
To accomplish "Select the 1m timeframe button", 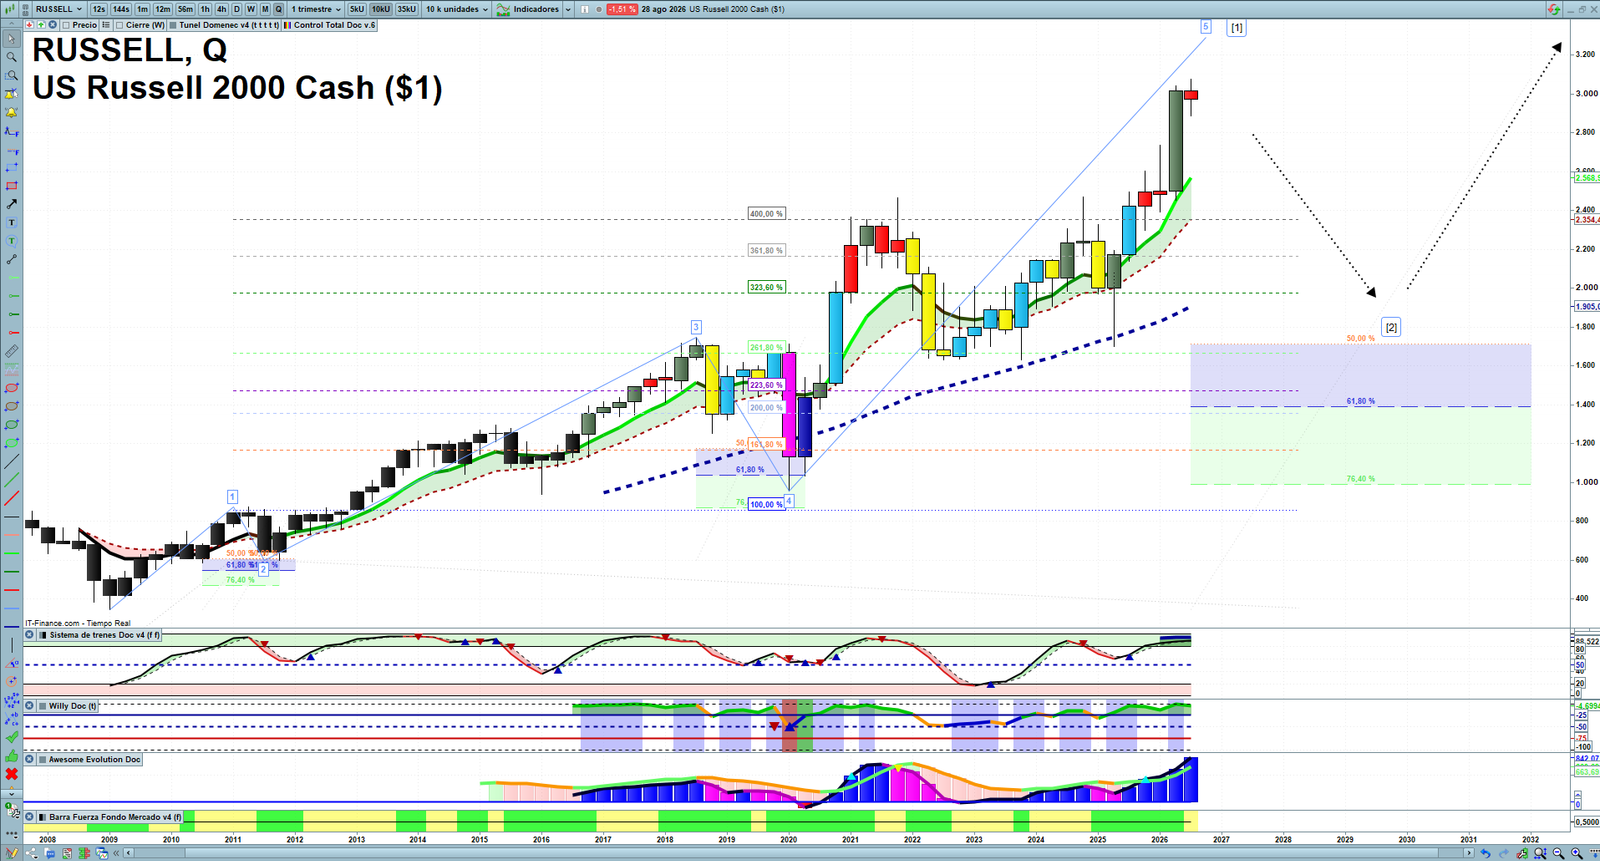I will [143, 9].
